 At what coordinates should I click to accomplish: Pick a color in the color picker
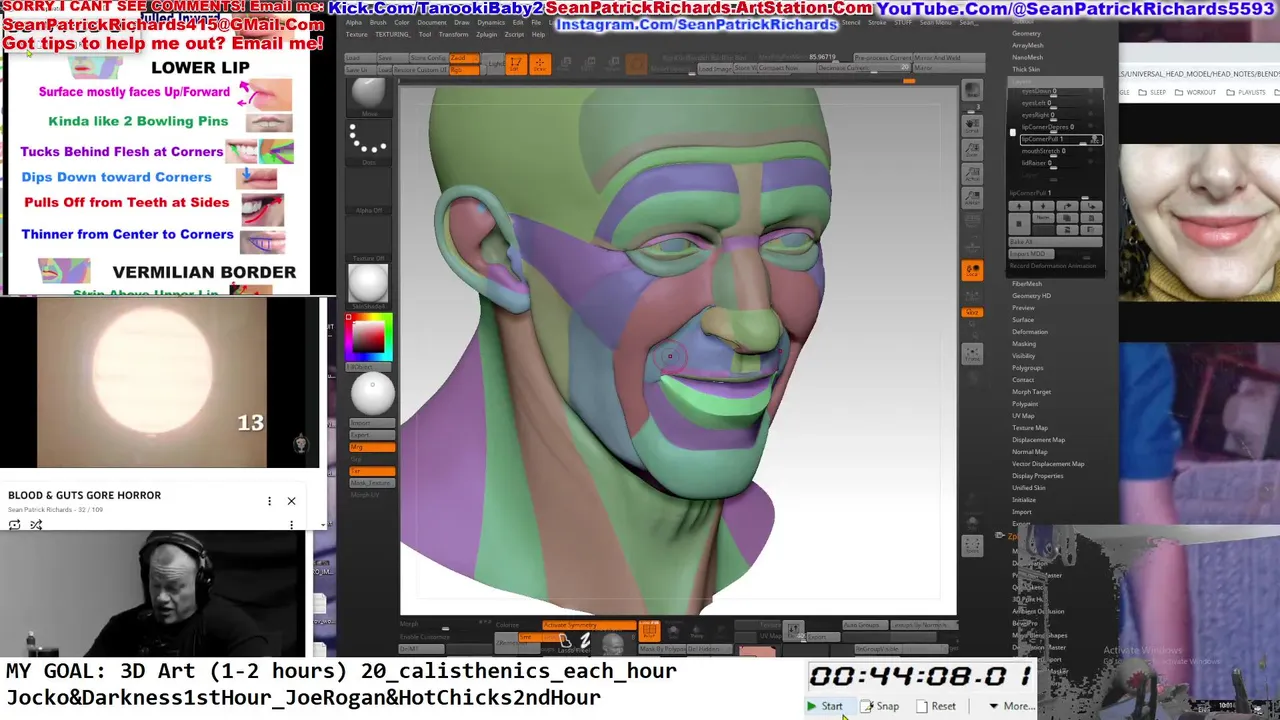pyautogui.click(x=368, y=337)
